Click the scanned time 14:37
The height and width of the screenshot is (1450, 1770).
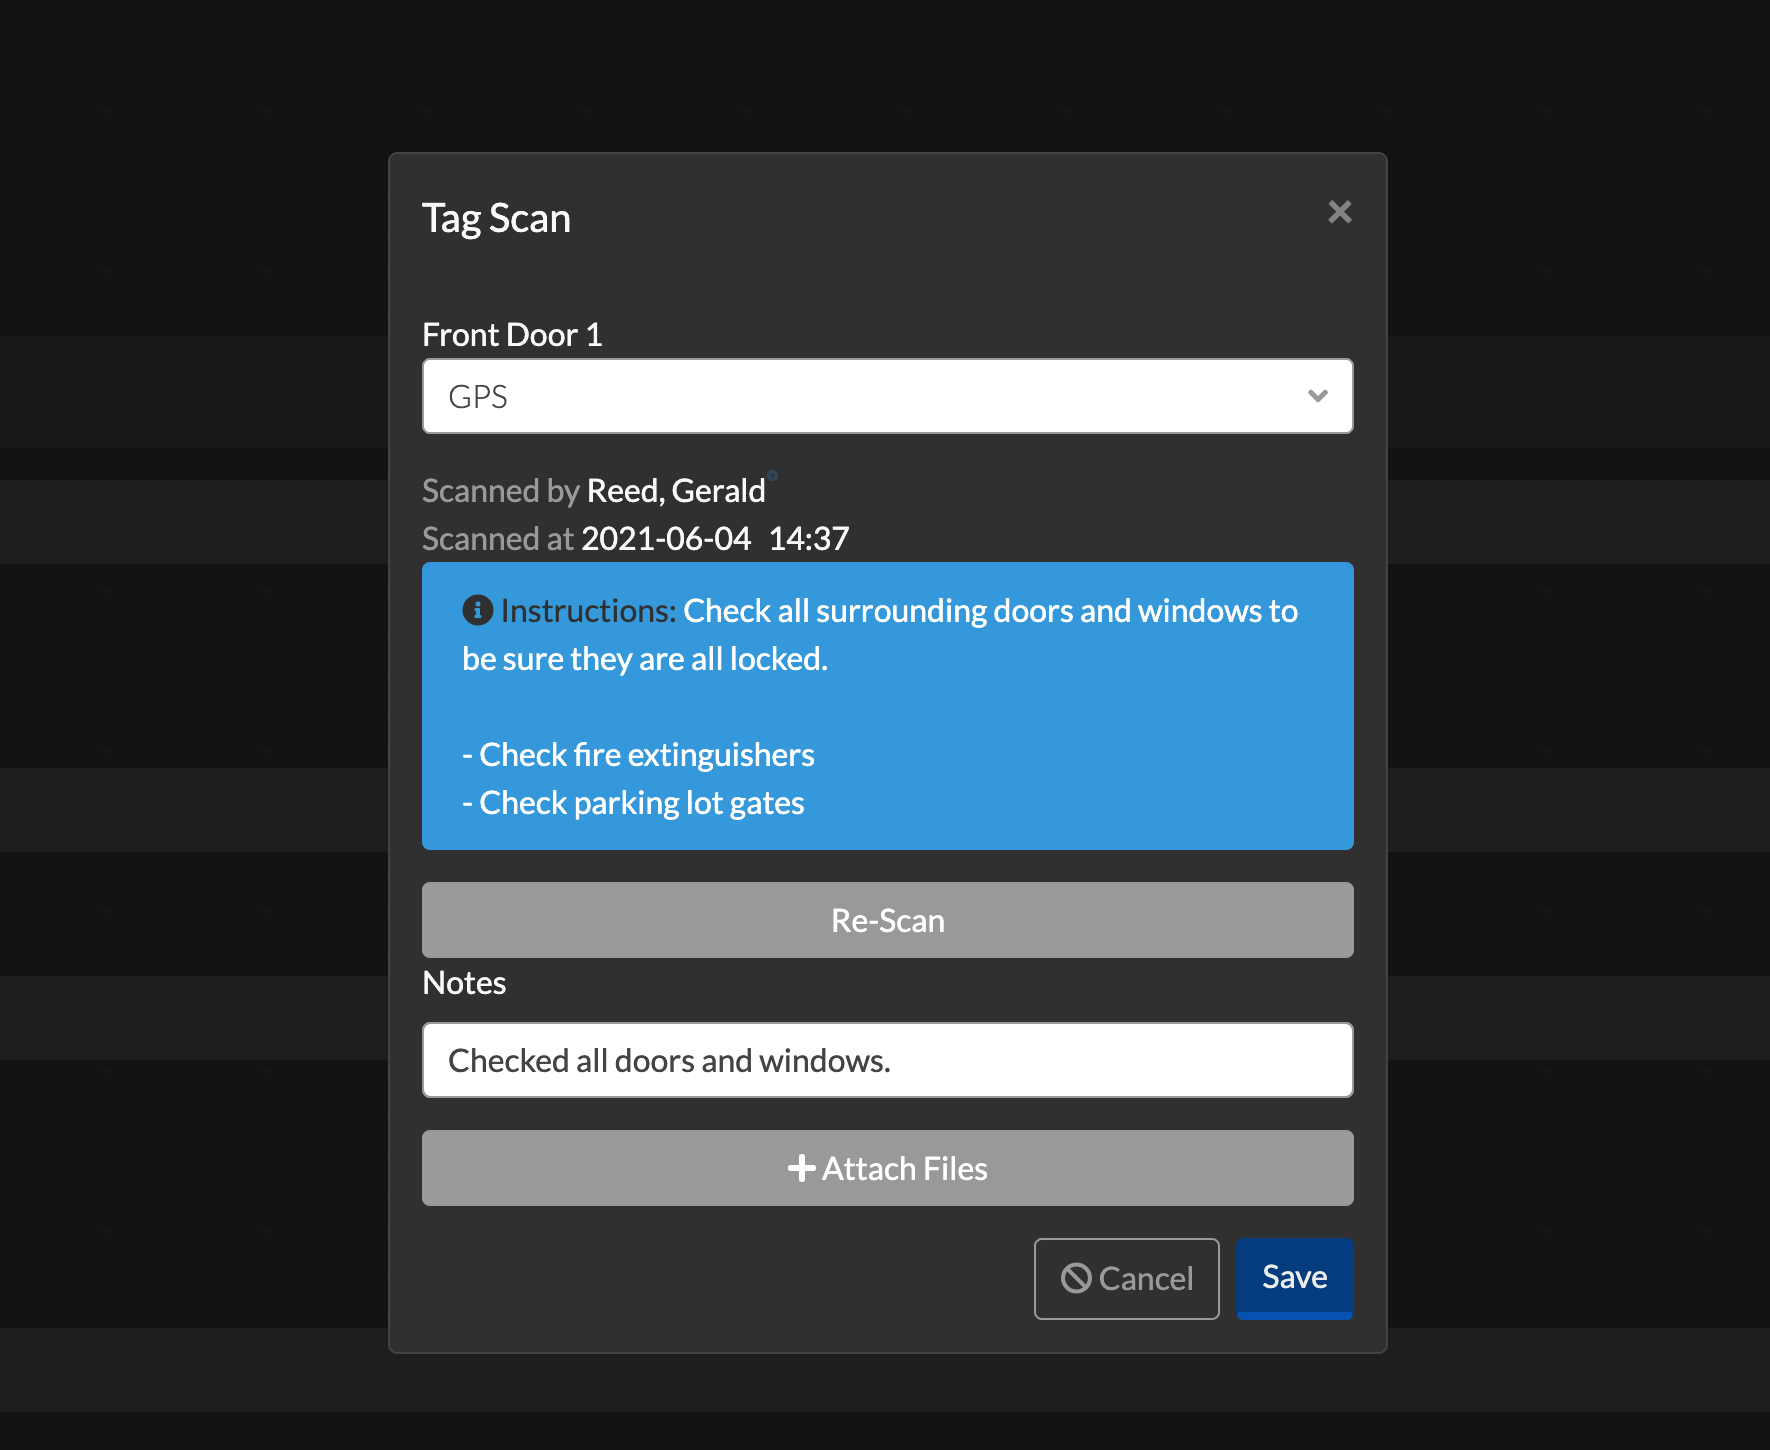click(x=810, y=538)
